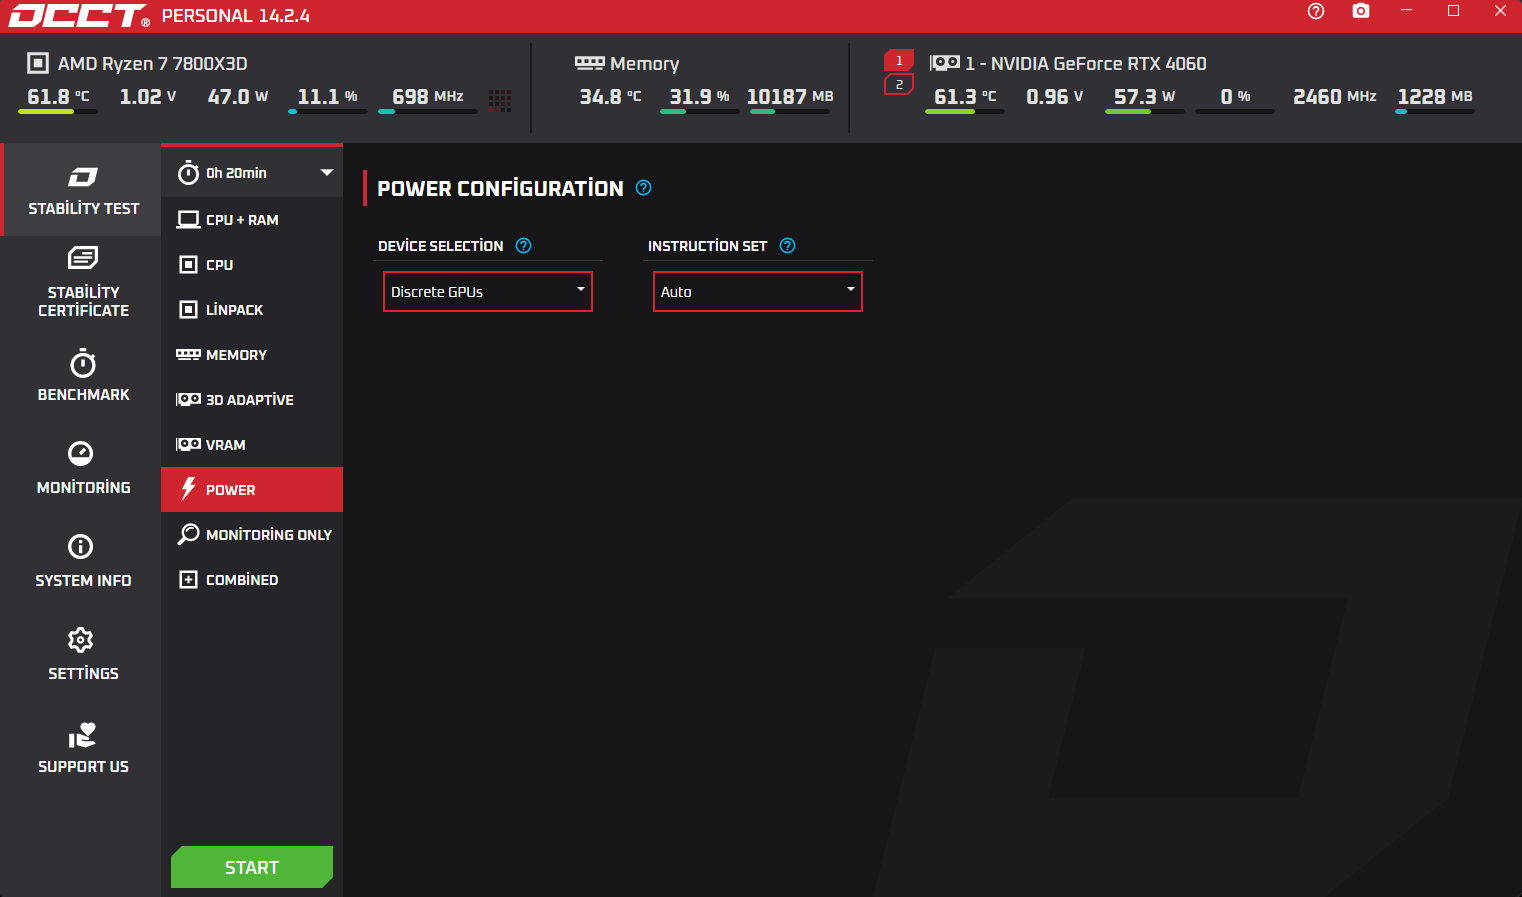
Task: Expand the 0h 20min duration dropdown
Action: (x=252, y=173)
